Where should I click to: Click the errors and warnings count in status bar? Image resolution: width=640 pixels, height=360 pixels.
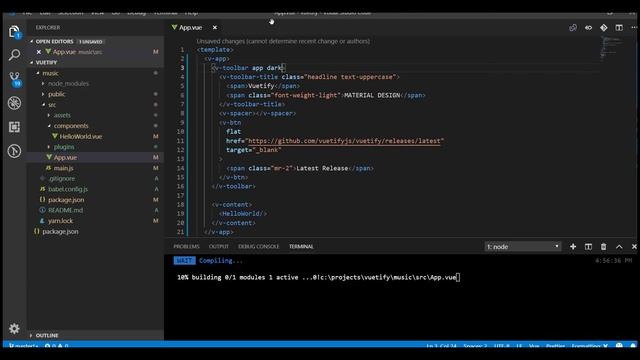(57, 346)
